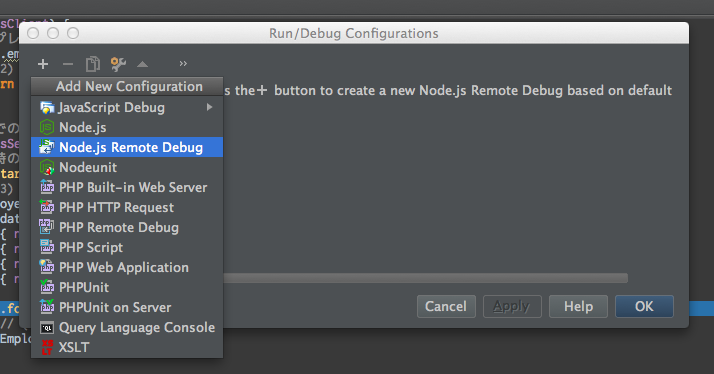Choose PHPUnit on Server entry
Screen dimensions: 714x374
click(x=127, y=307)
